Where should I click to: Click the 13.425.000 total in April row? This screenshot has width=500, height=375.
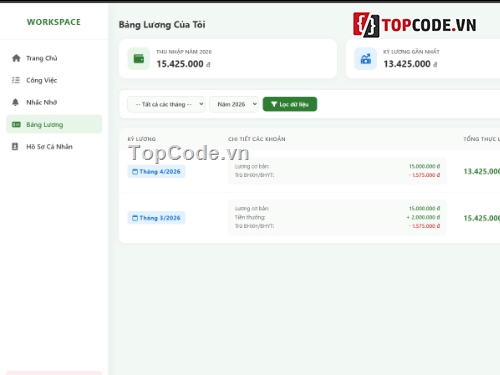pos(482,171)
